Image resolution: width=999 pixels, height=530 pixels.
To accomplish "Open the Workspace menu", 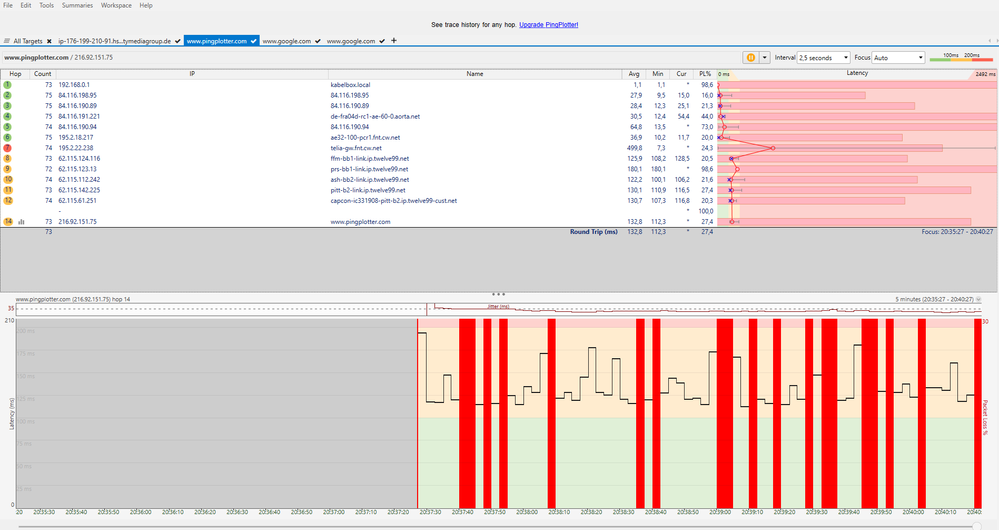I will (x=116, y=5).
